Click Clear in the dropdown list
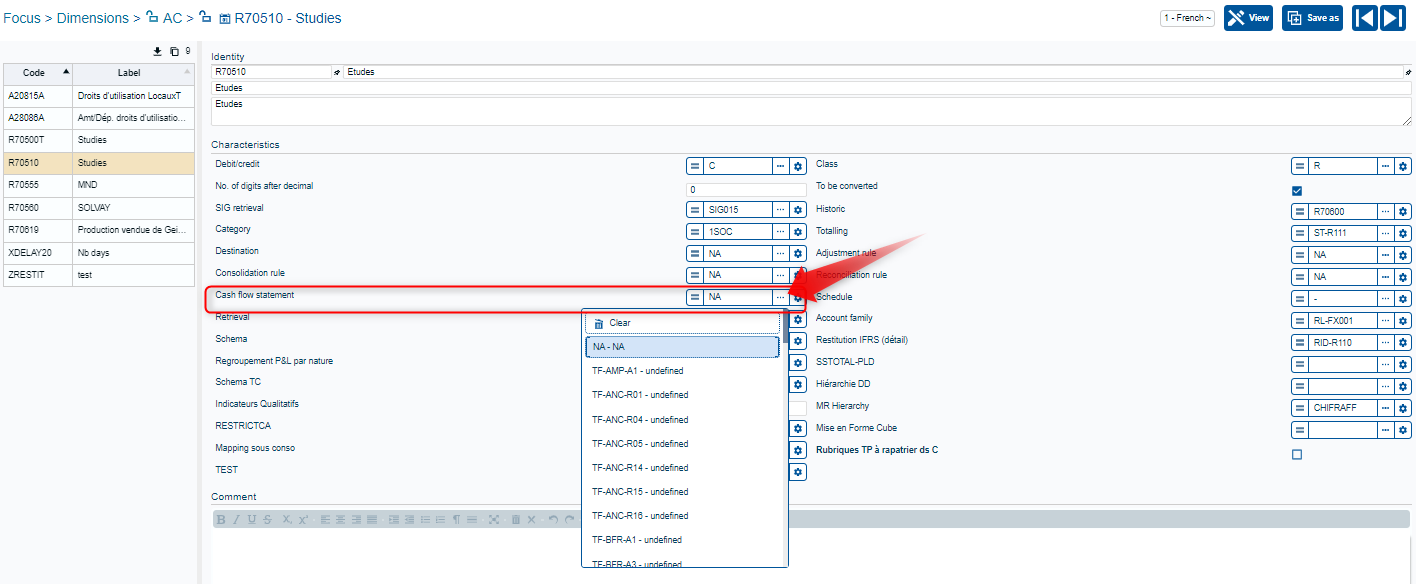This screenshot has width=1416, height=584. [x=682, y=323]
